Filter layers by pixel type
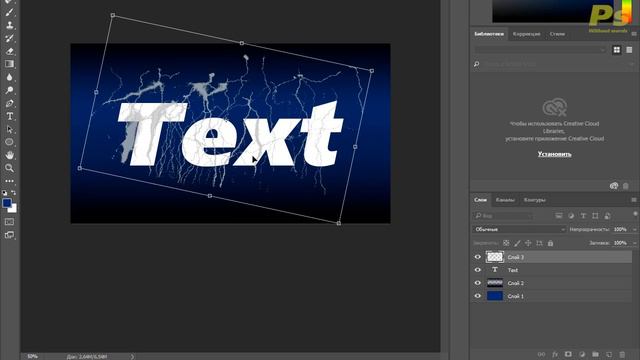The width and height of the screenshot is (640, 360). 559,216
